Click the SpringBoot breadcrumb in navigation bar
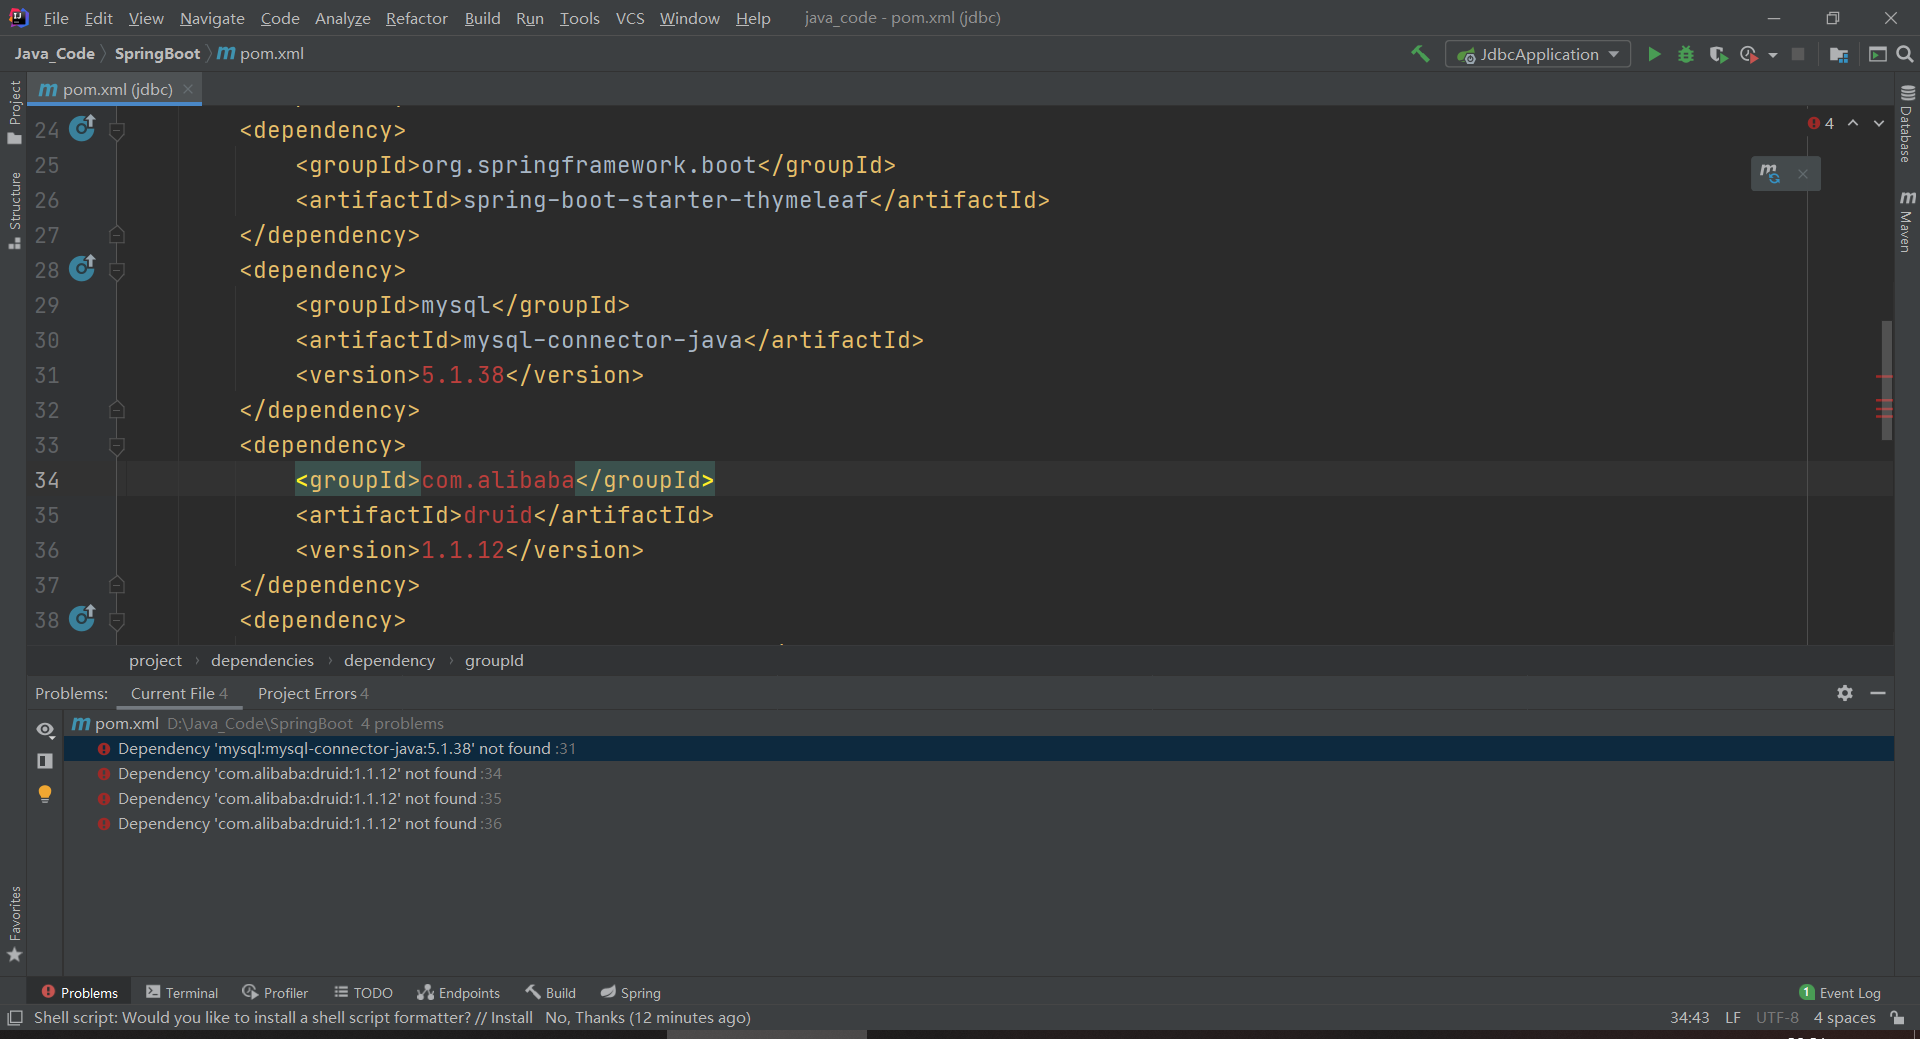Viewport: 1920px width, 1039px height. pos(157,54)
